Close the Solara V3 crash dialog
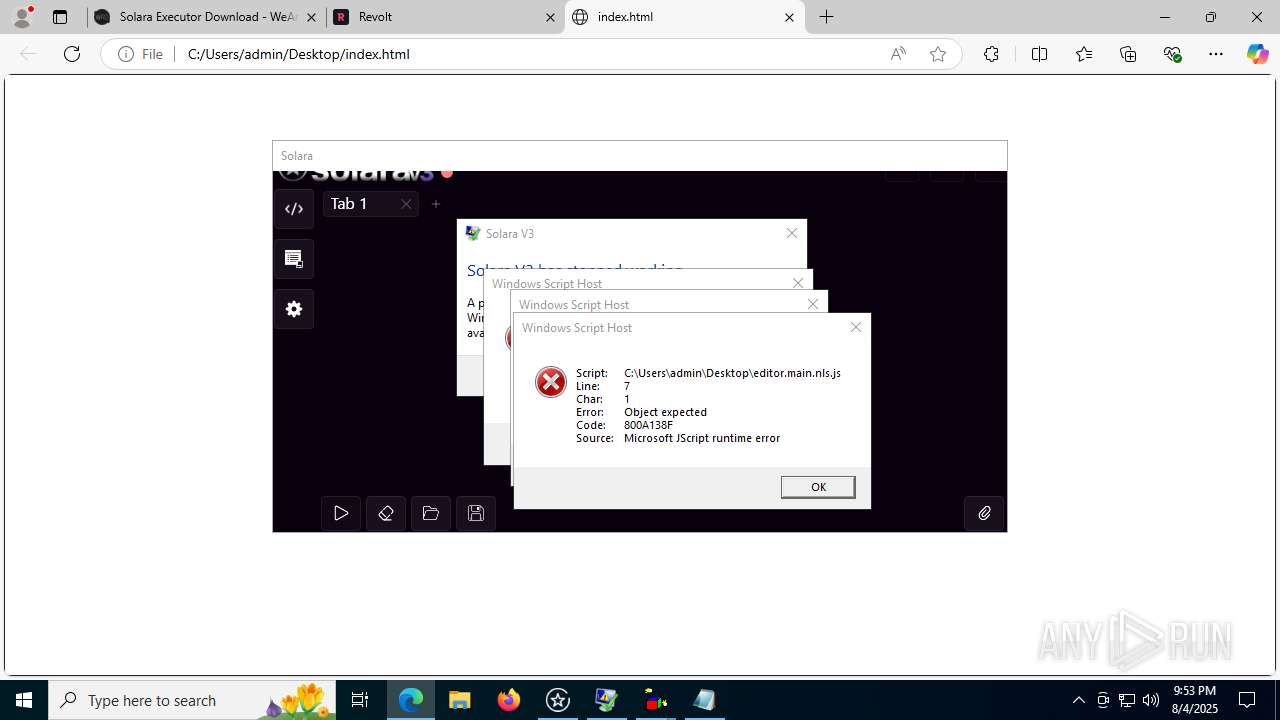The height and width of the screenshot is (720, 1280). click(792, 233)
